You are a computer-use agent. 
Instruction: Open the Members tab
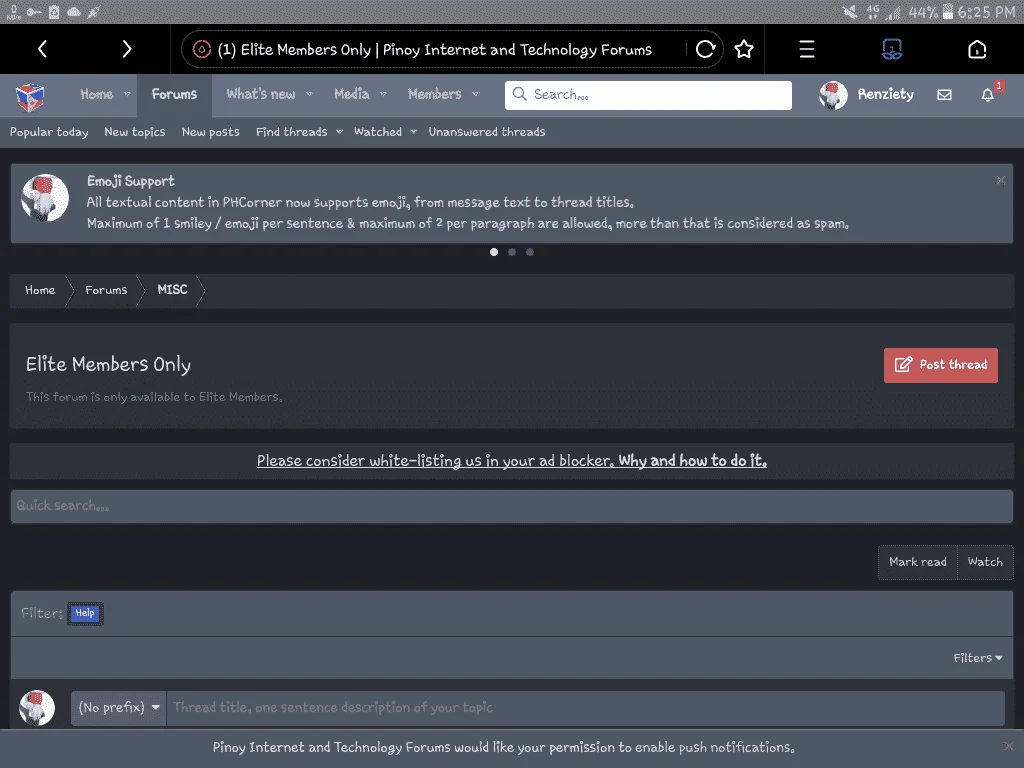[434, 95]
